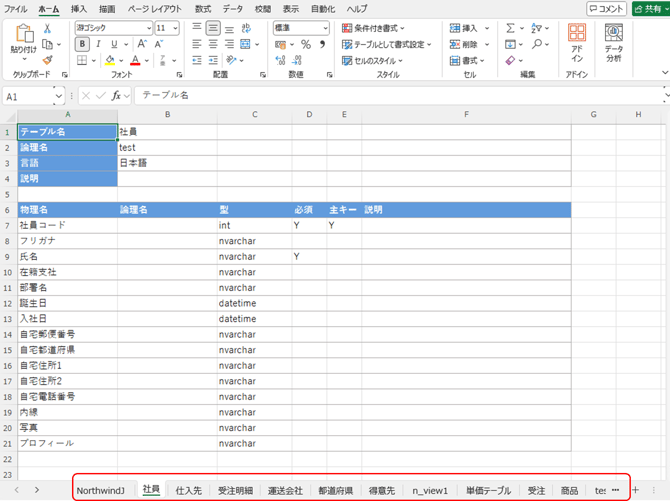
Task: Click the Name Box showing A1
Action: 28,96
